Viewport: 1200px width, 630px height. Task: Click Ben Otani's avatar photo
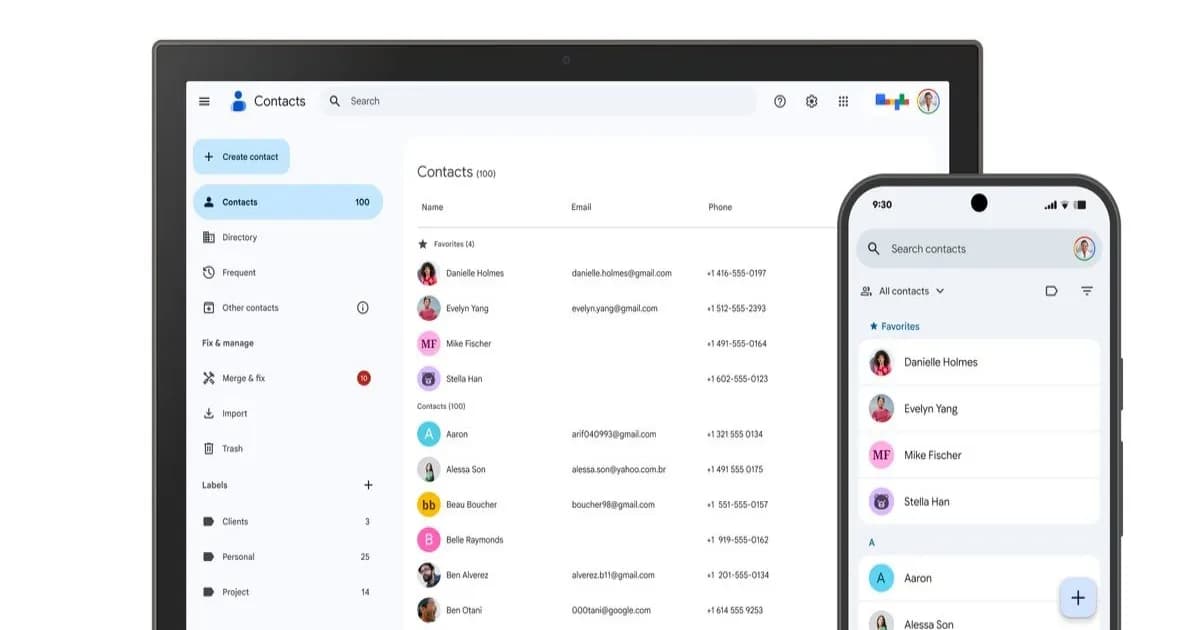[428, 610]
